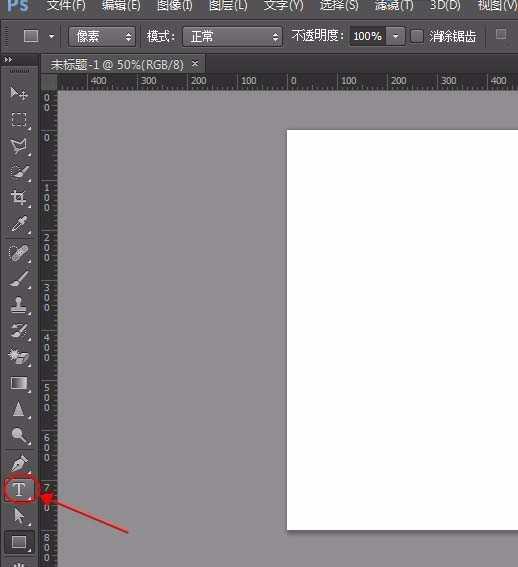518x567 pixels.
Task: Select the Move tool
Action: coord(19,93)
